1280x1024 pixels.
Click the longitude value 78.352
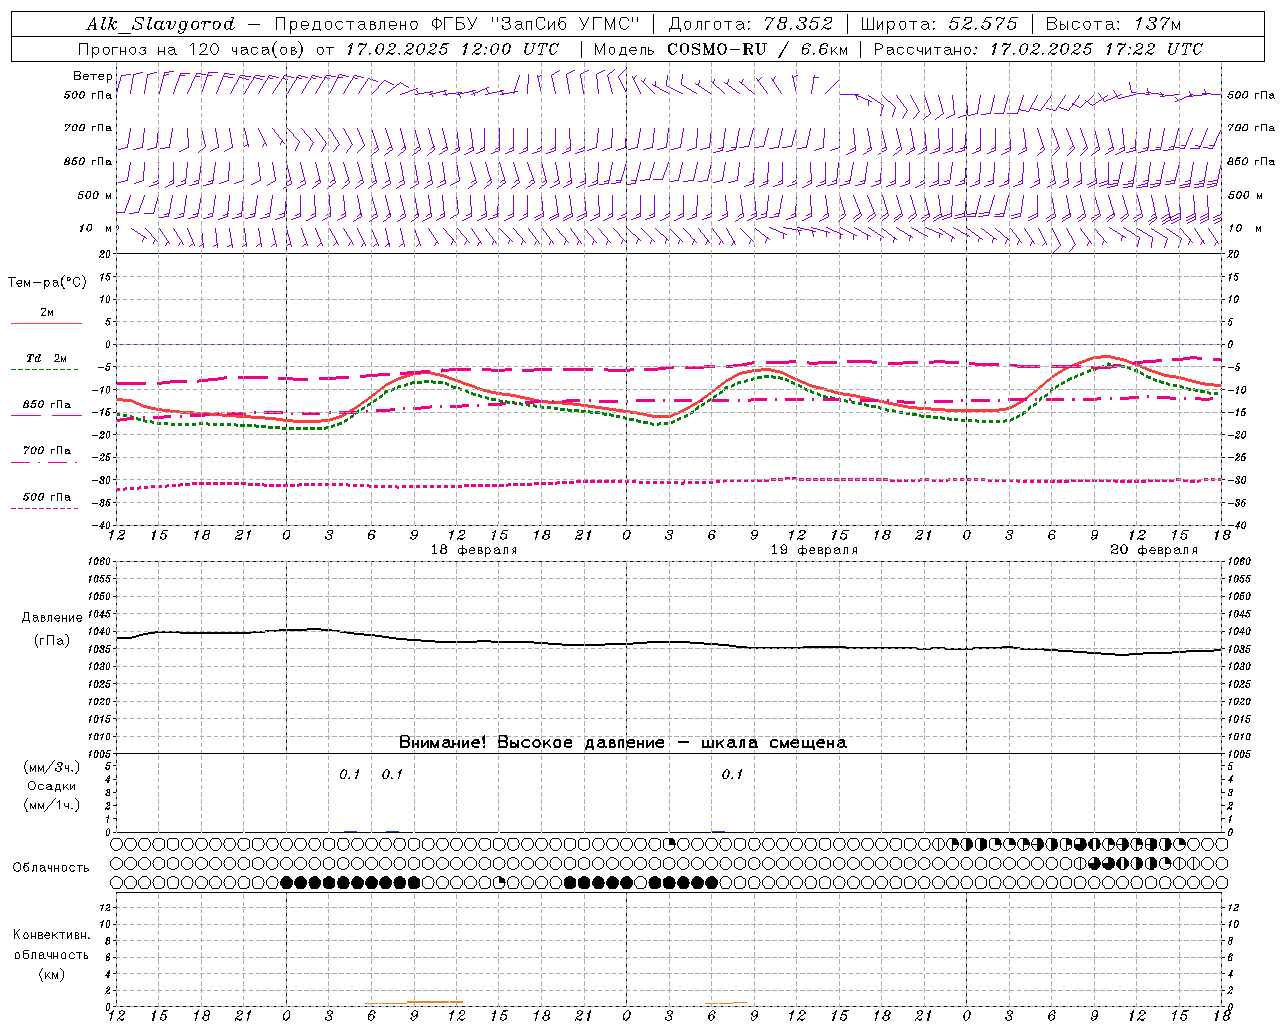799,24
